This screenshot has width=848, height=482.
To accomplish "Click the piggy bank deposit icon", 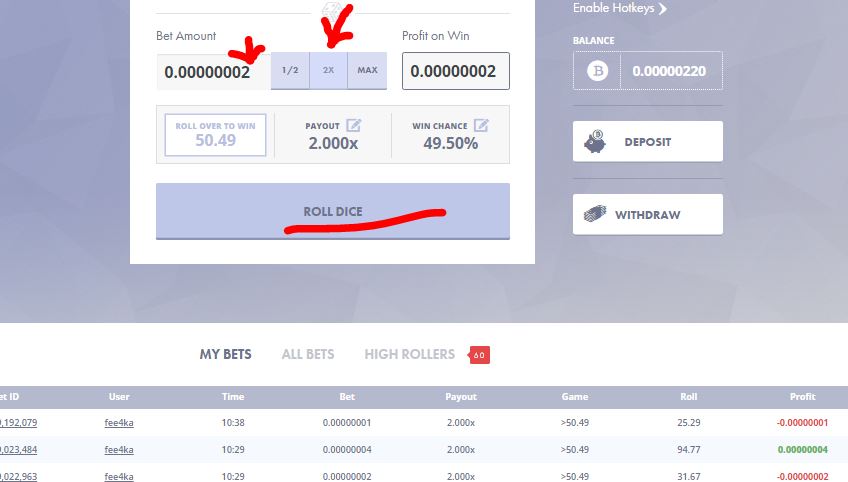I will point(595,142).
